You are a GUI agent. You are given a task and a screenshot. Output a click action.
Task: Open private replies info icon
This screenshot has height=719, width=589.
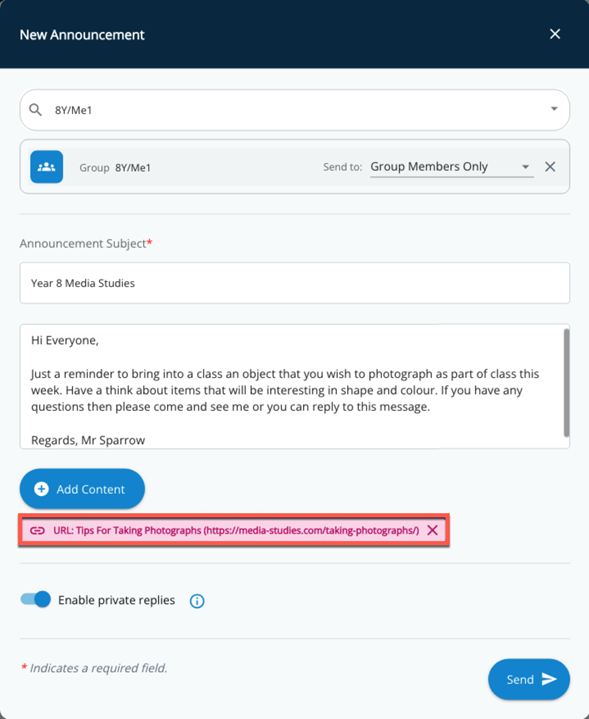[197, 601]
